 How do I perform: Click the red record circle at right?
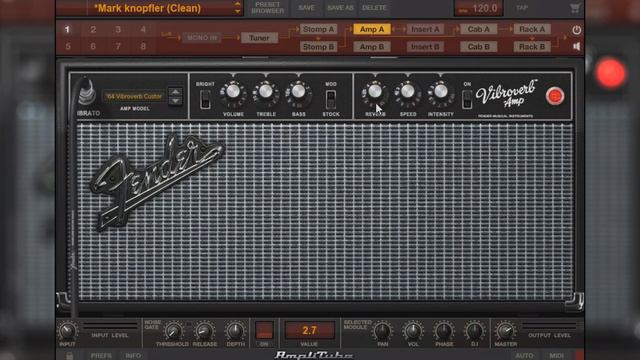point(610,73)
